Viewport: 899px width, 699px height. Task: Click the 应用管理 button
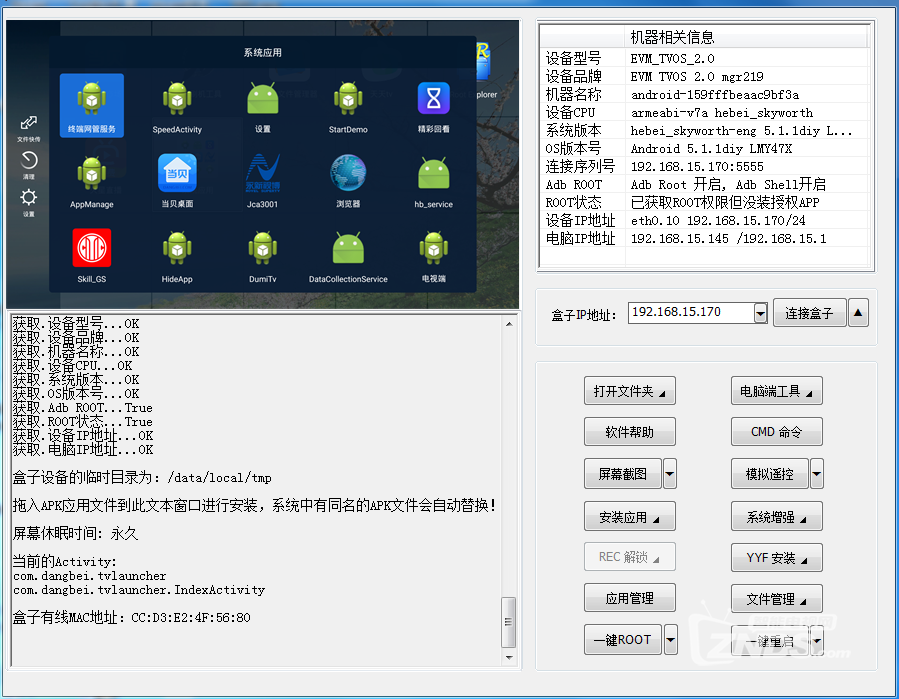[630, 598]
